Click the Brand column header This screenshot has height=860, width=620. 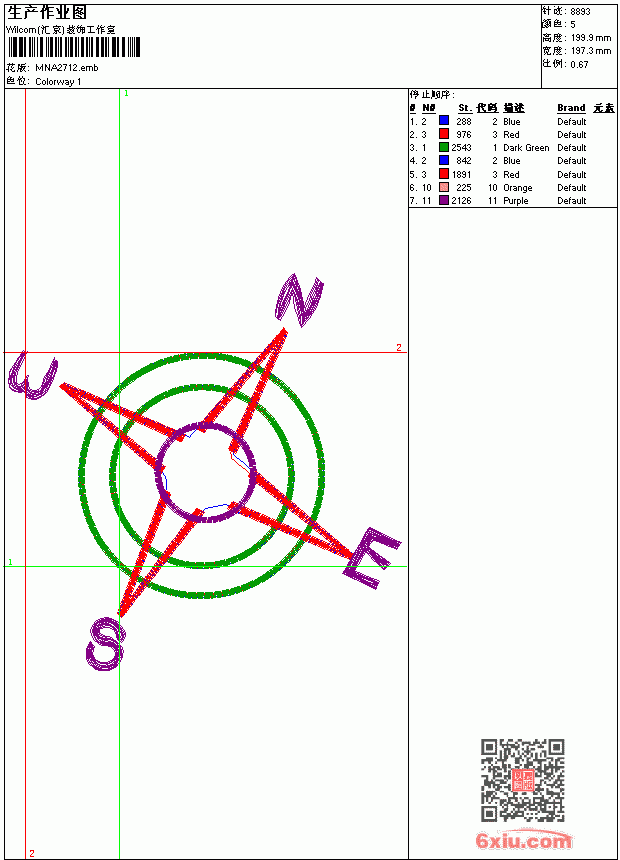[x=571, y=108]
